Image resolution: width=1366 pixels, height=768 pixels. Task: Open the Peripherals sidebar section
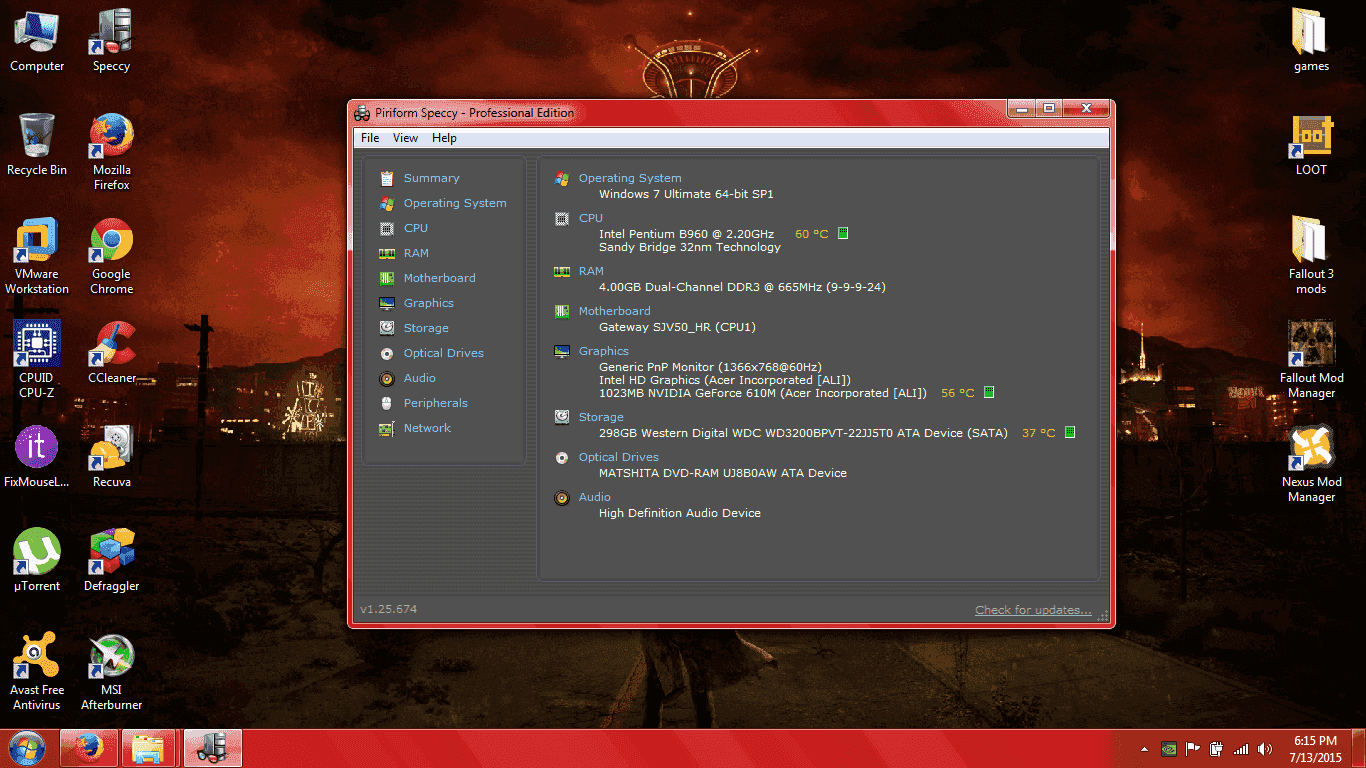pos(435,403)
